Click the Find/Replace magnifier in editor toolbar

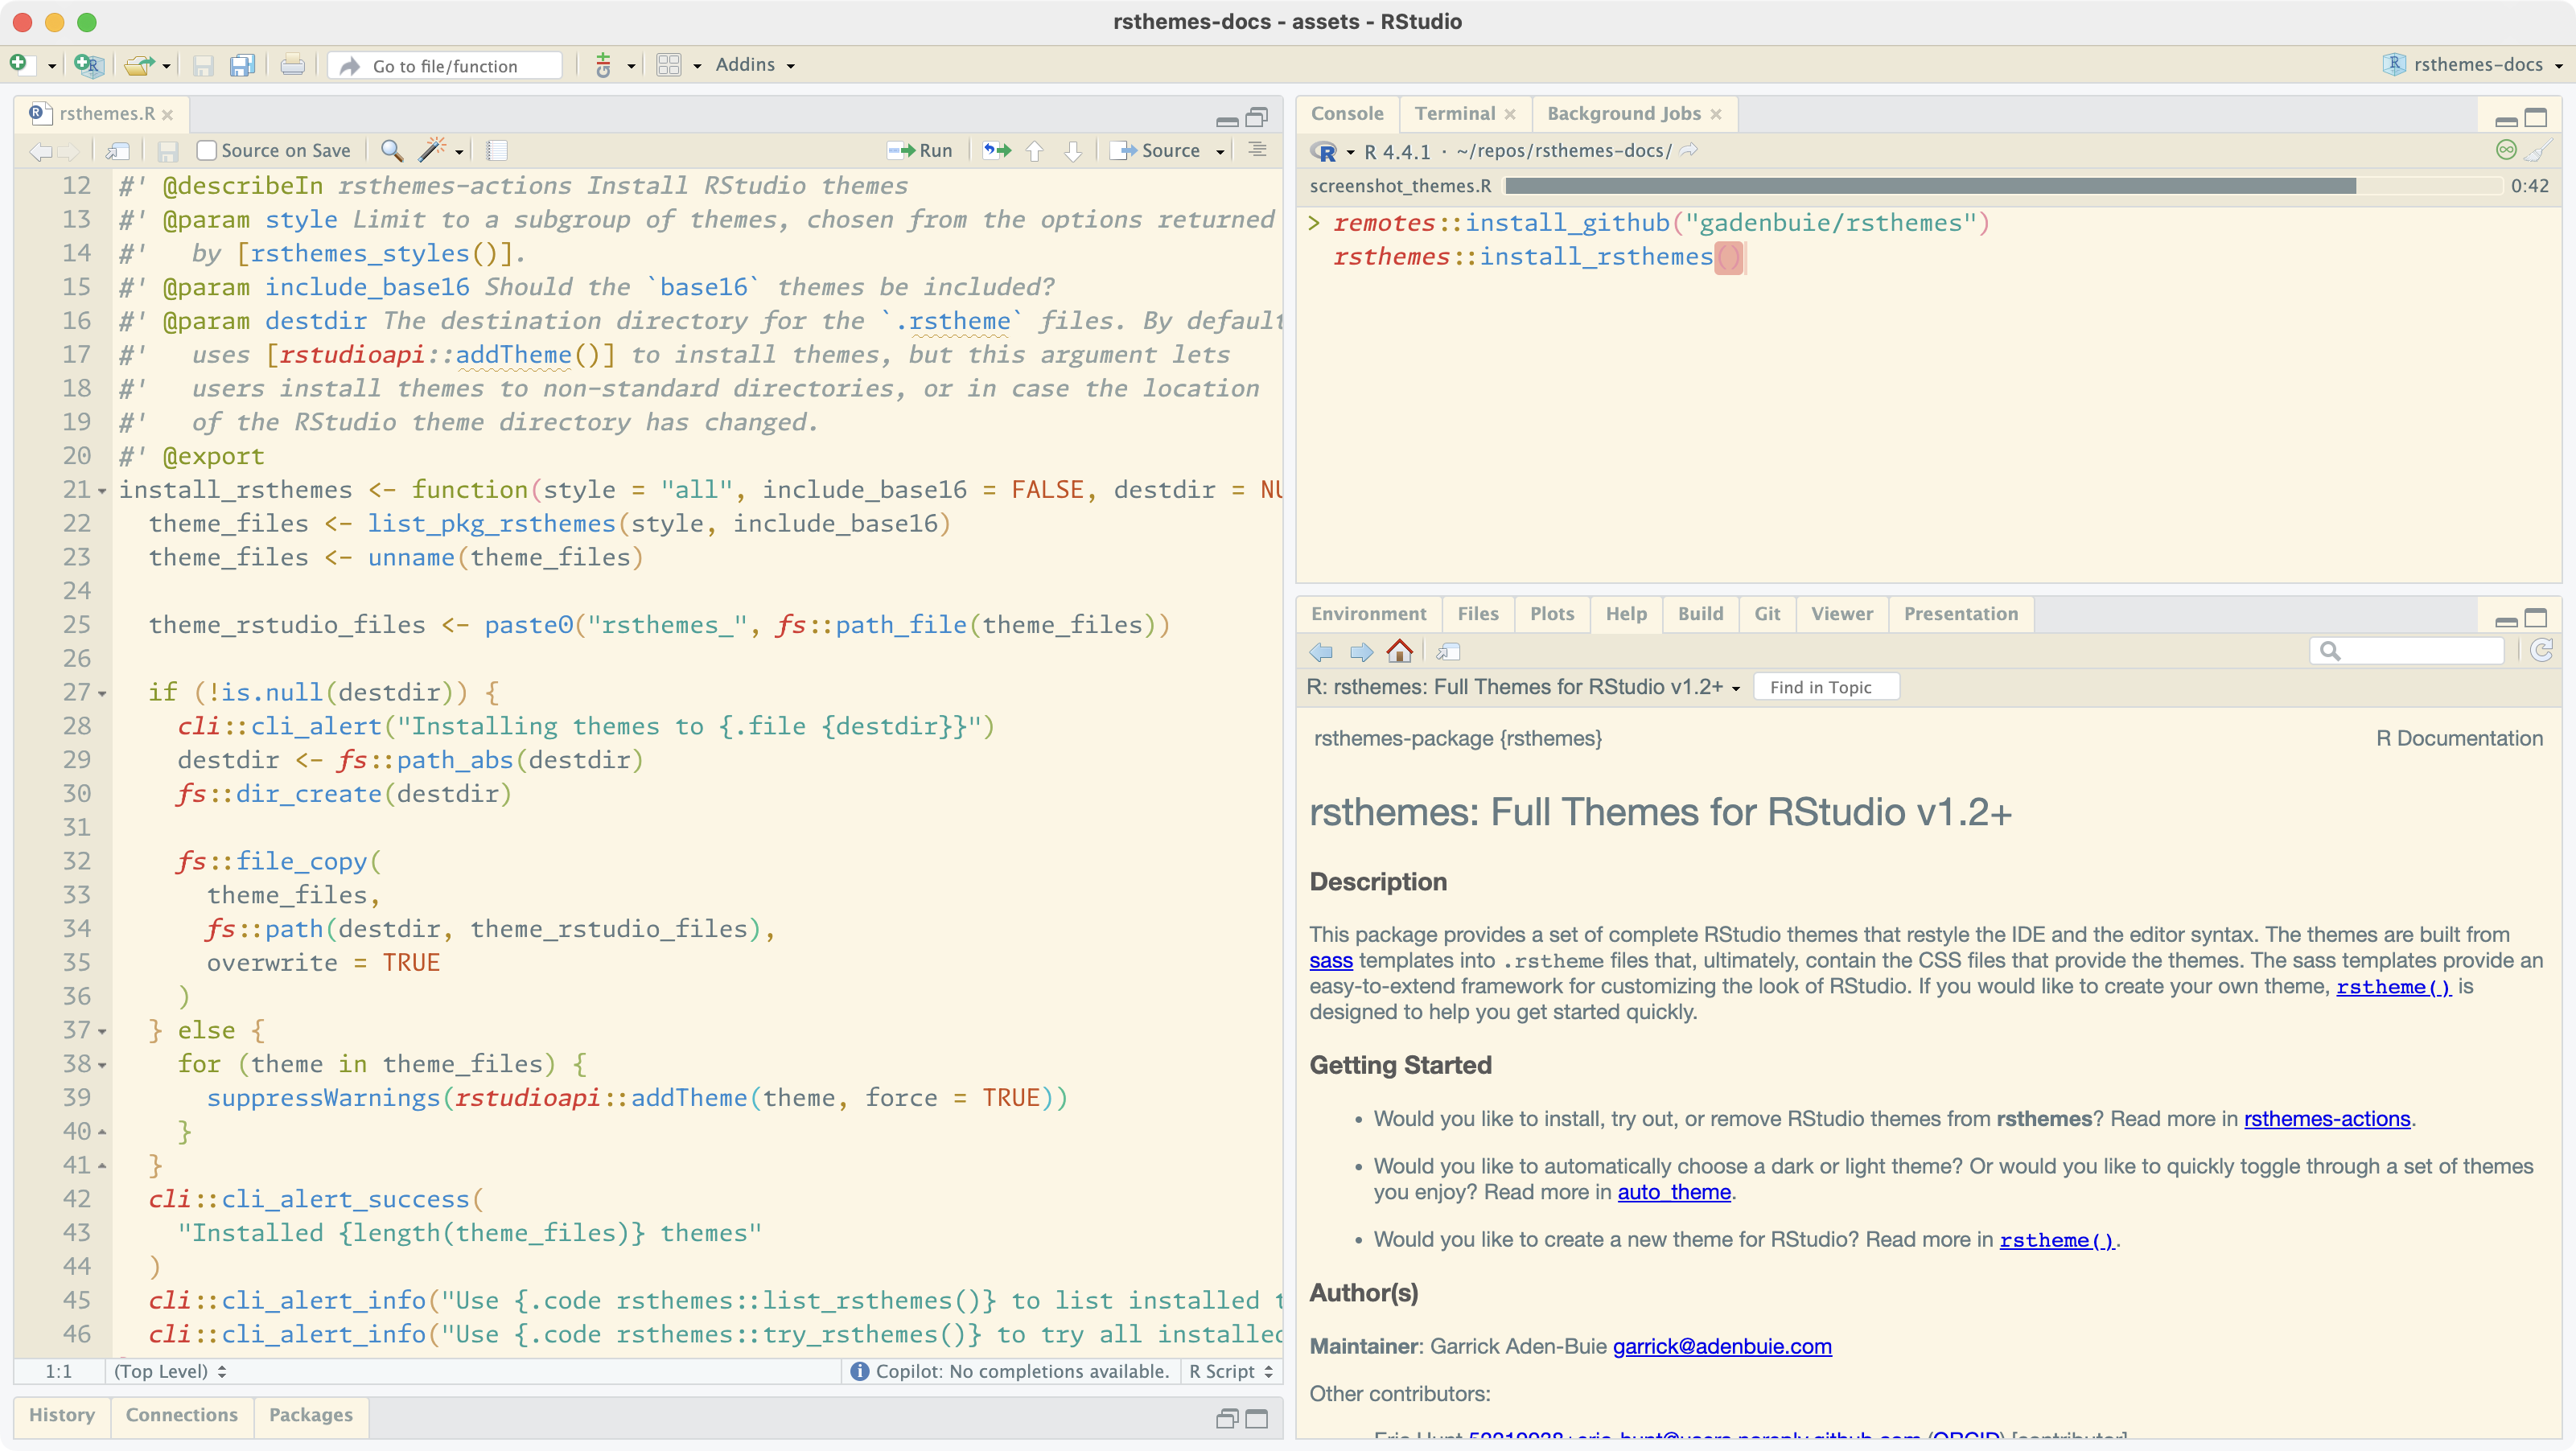(392, 150)
